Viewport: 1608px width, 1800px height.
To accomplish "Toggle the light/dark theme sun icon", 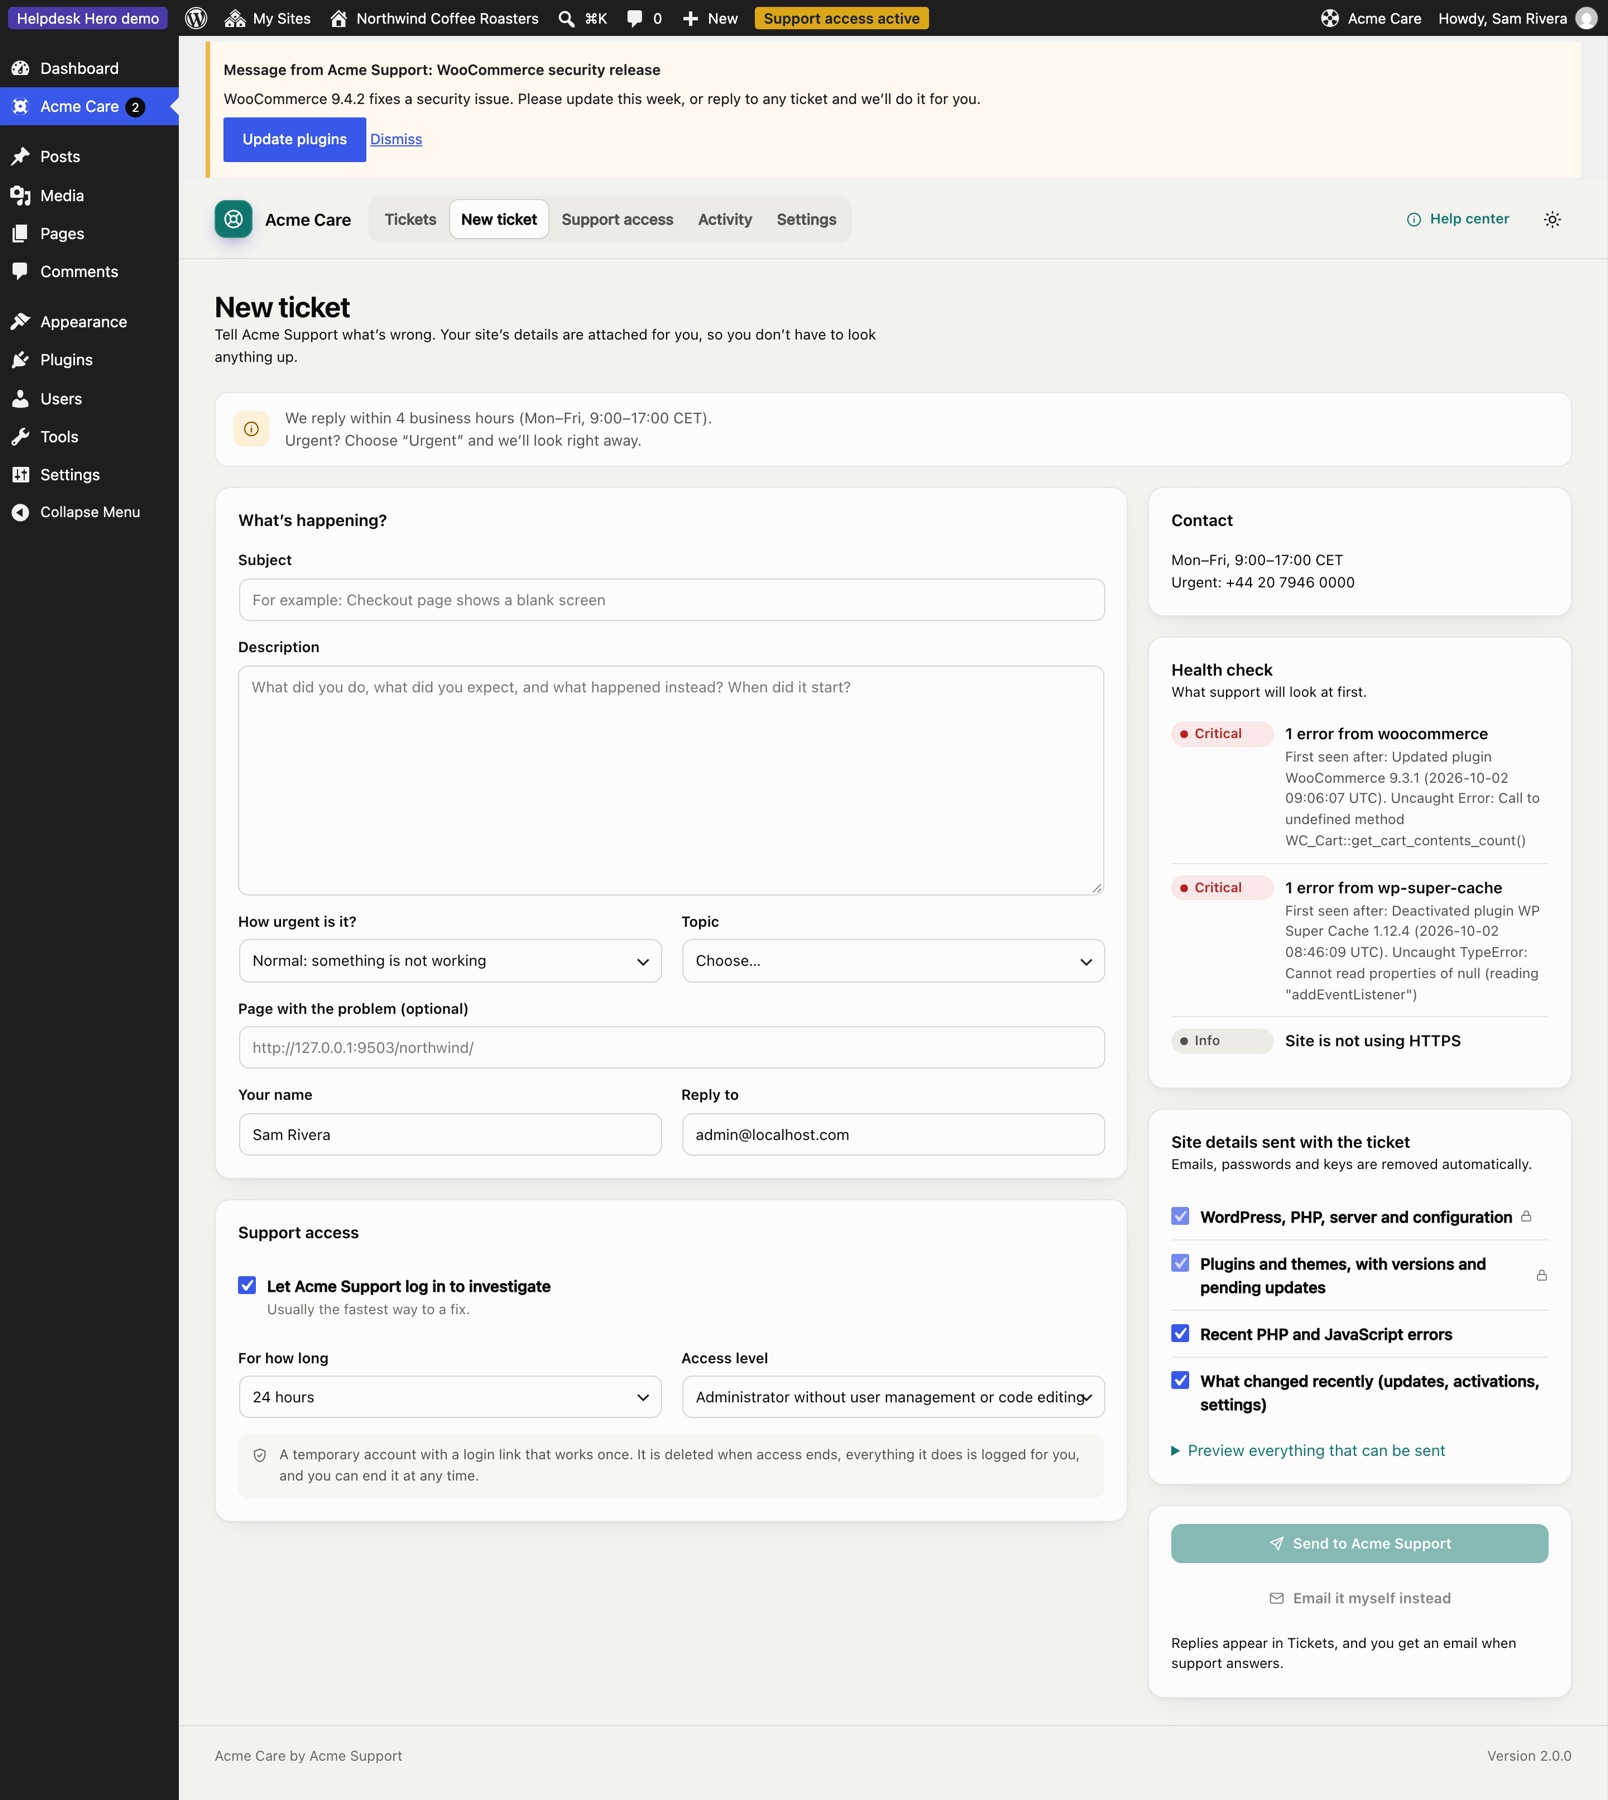I will click(1552, 219).
